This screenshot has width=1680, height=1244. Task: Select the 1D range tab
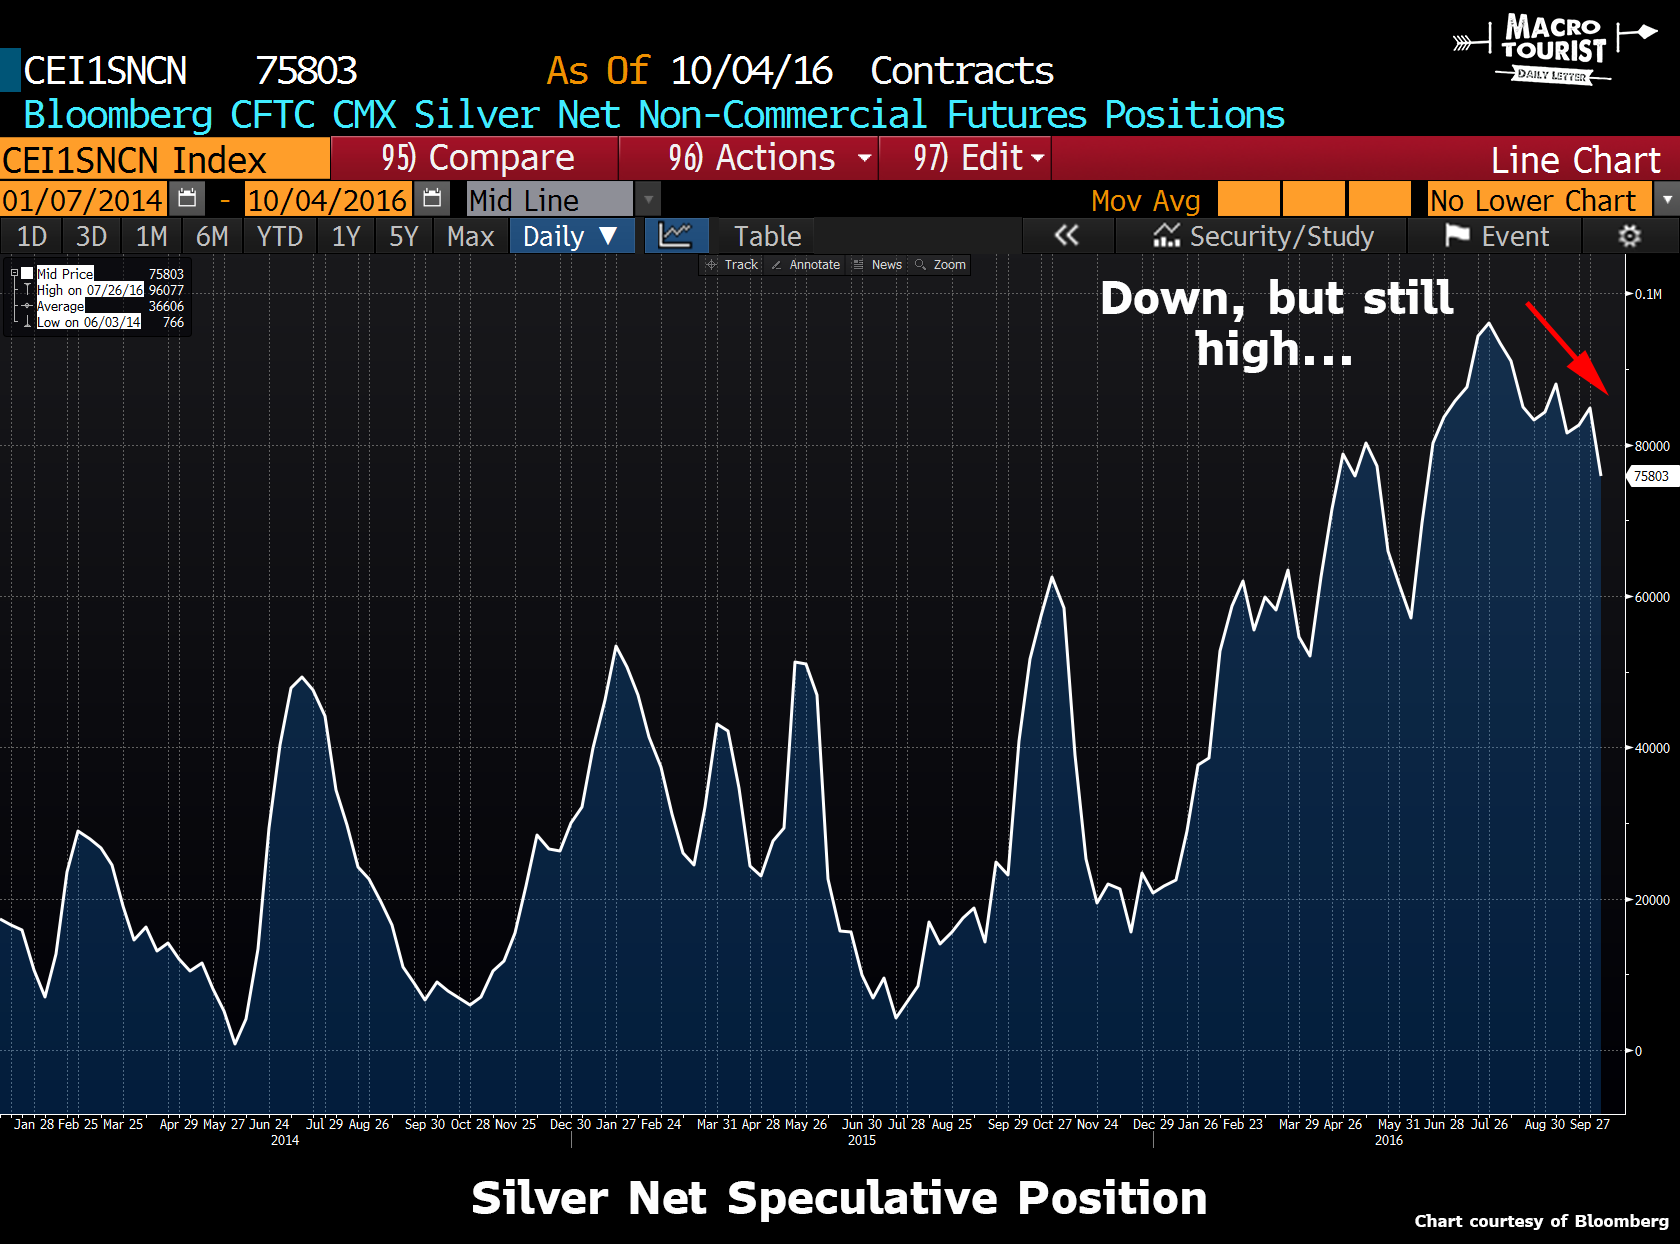point(32,236)
